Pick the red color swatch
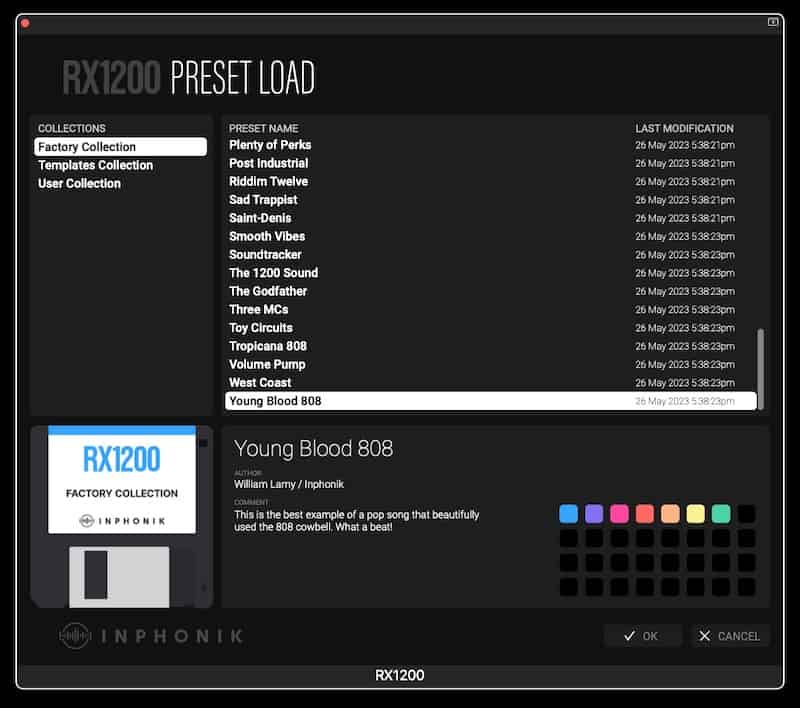Screen dimensions: 800x708 click(645, 514)
